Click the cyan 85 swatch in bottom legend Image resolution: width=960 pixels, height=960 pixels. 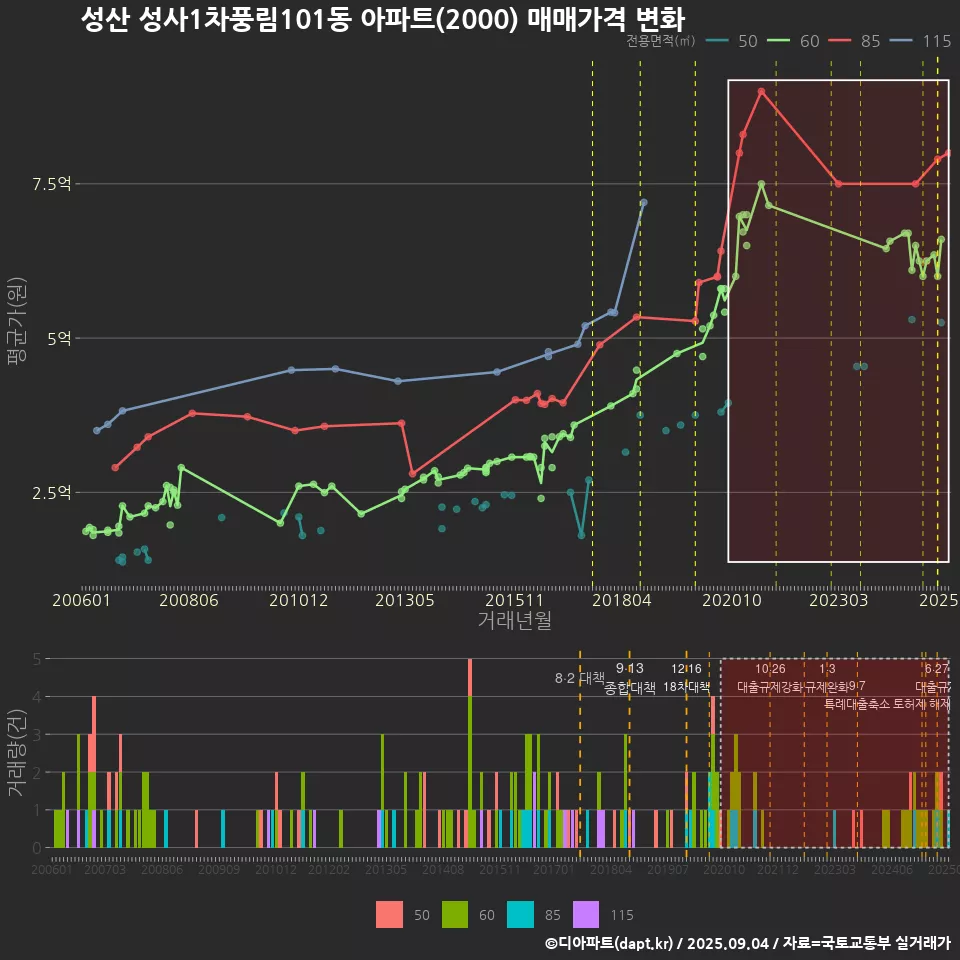point(520,915)
